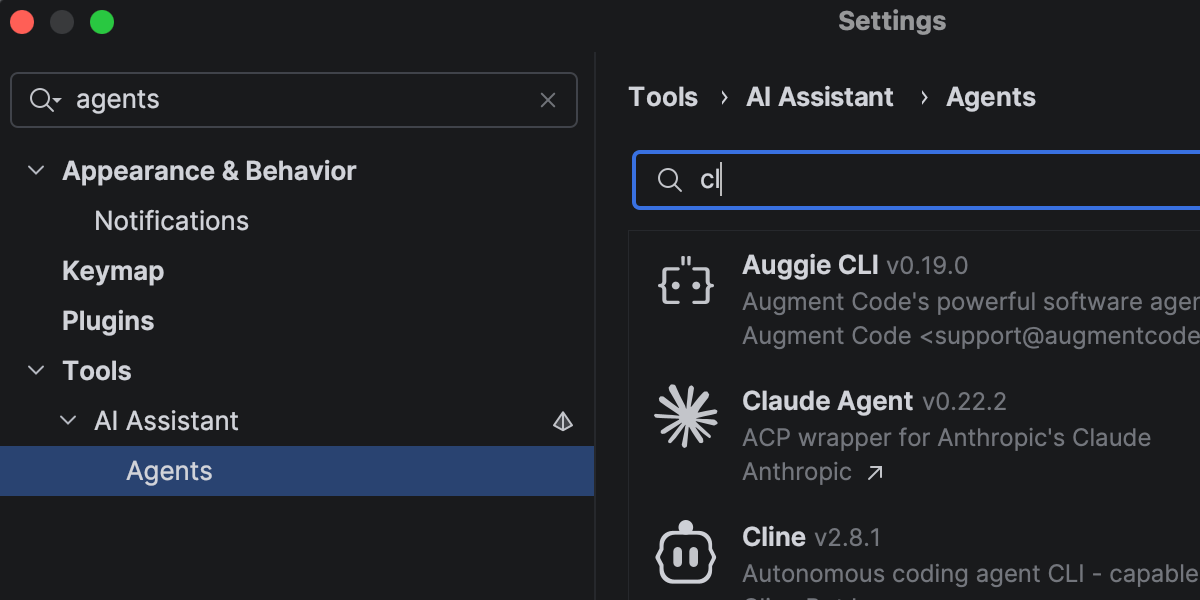Clear the settings search with X icon
The image size is (1200, 600).
[548, 100]
